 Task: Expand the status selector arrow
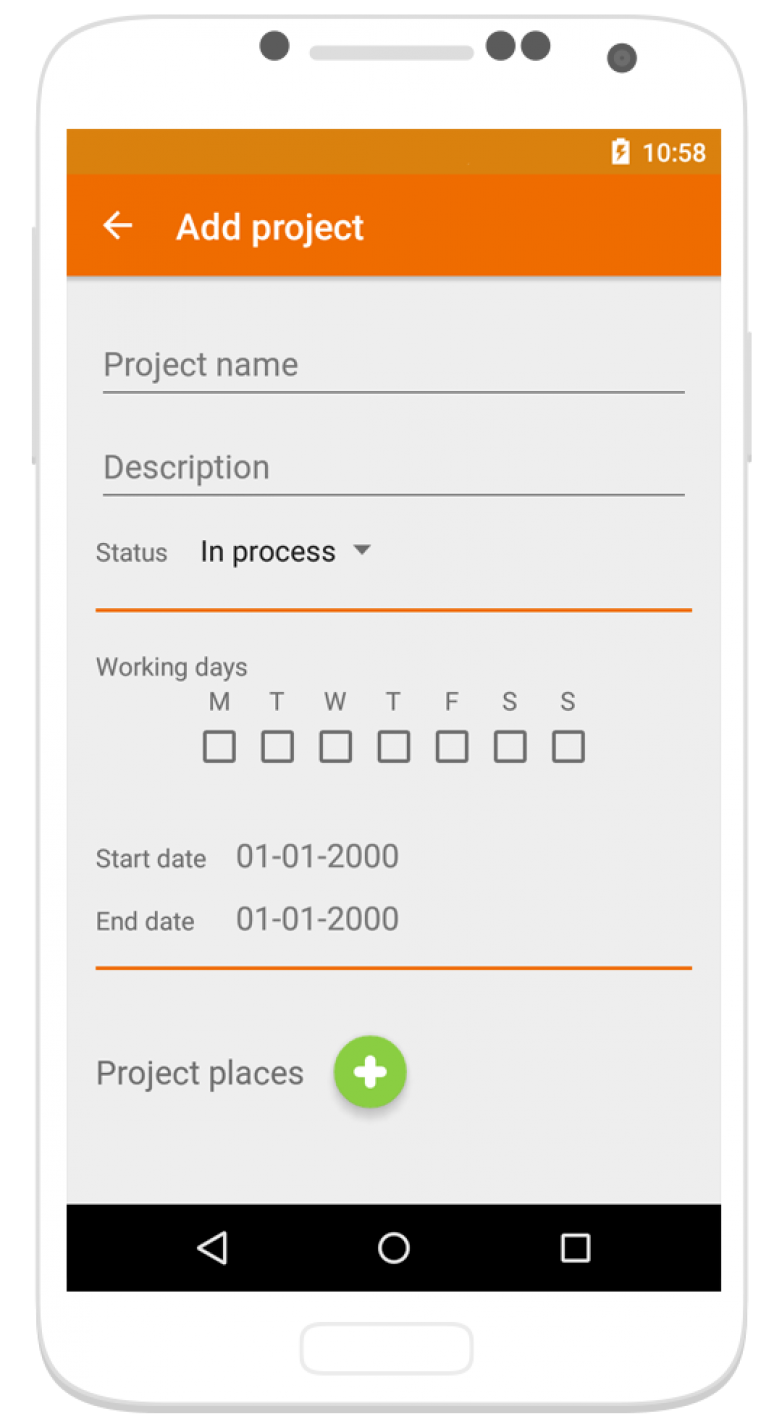point(361,551)
